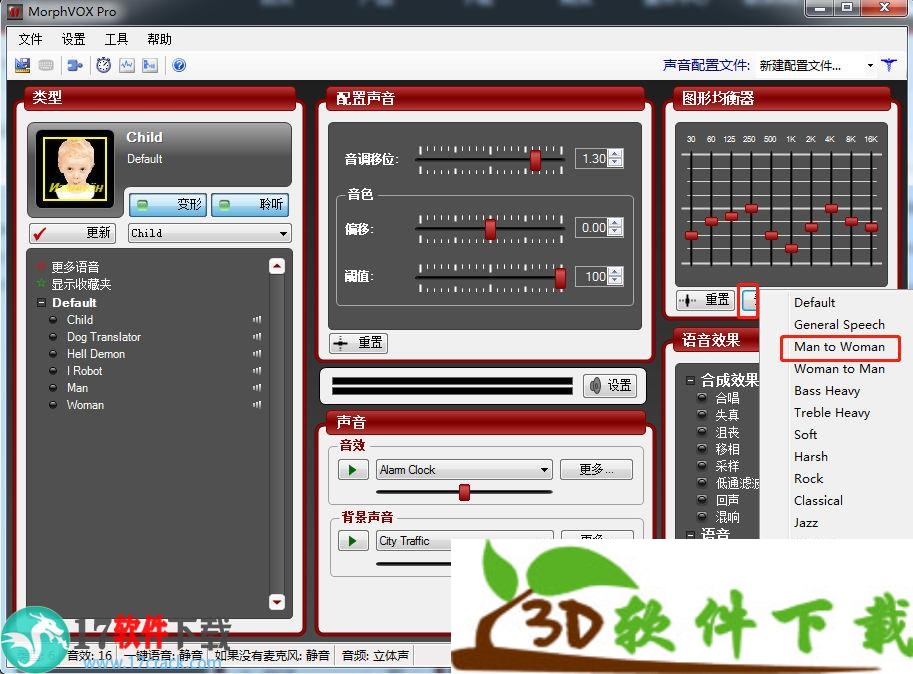Toggle the 聆听 listen button
This screenshot has width=913, height=674.
coord(250,204)
